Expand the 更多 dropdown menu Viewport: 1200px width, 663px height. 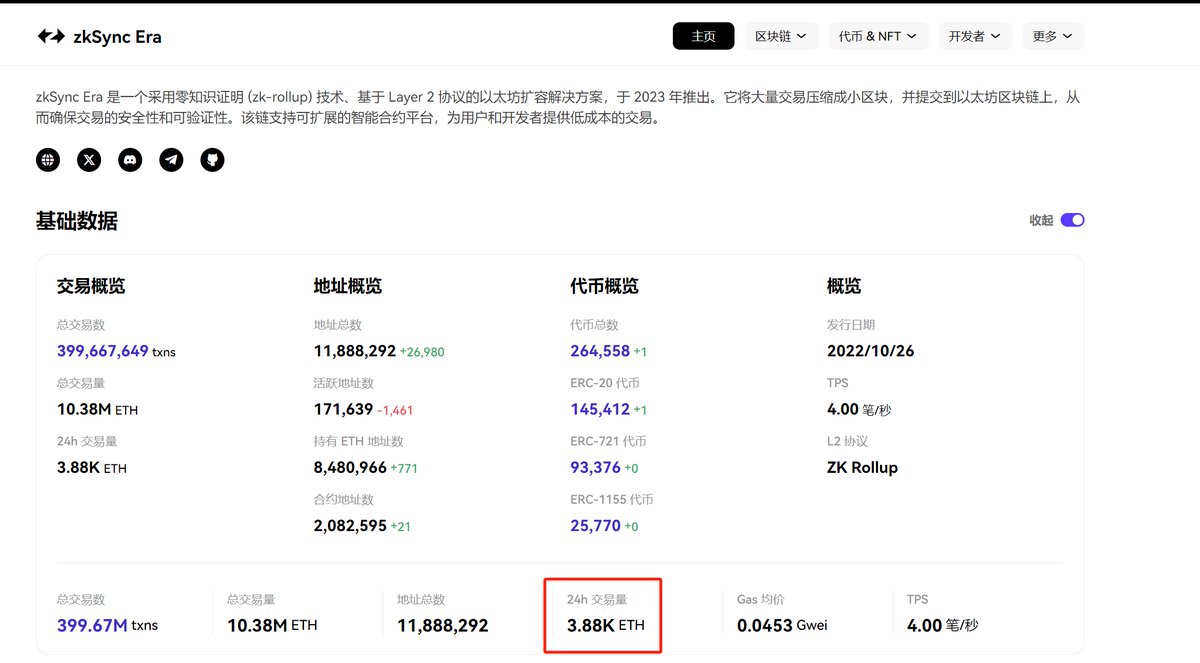1053,36
